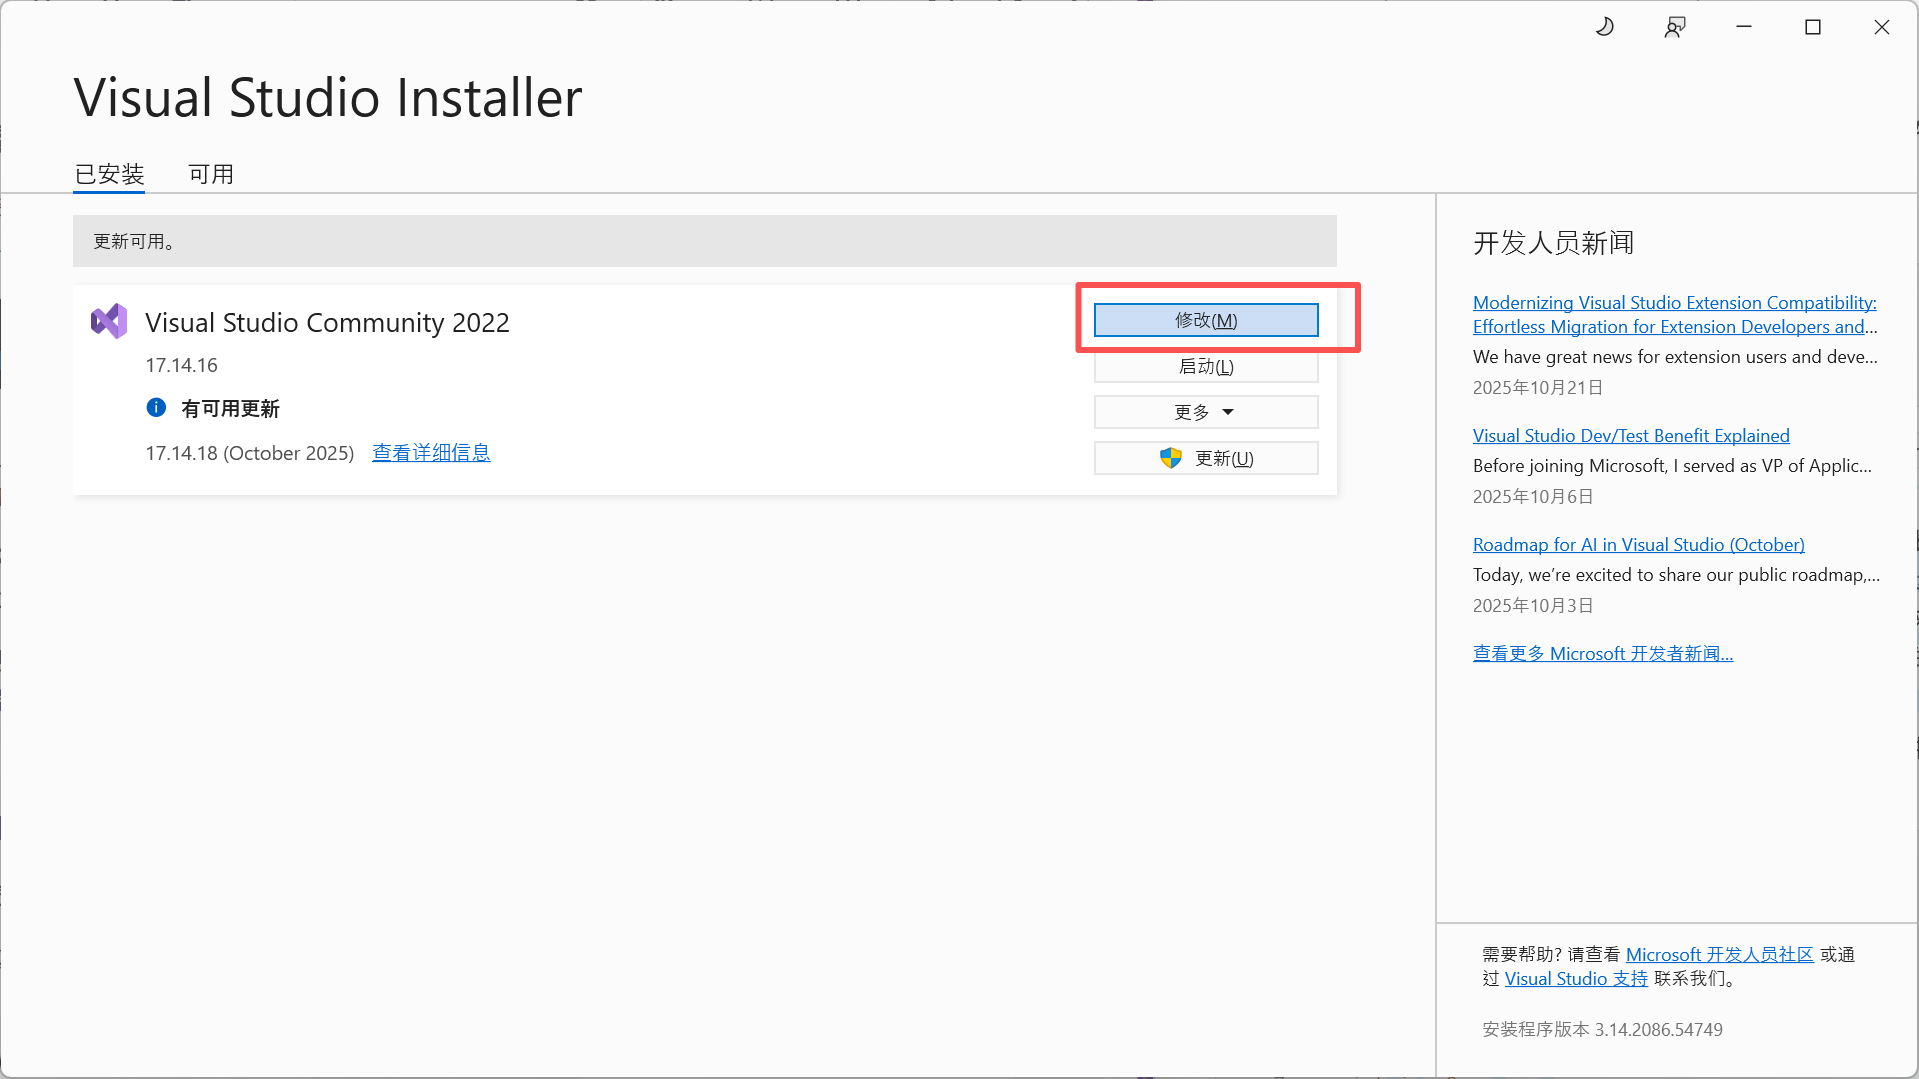Open Microsoft 开发人员社区 link
1919x1079 pixels.
click(1720, 954)
